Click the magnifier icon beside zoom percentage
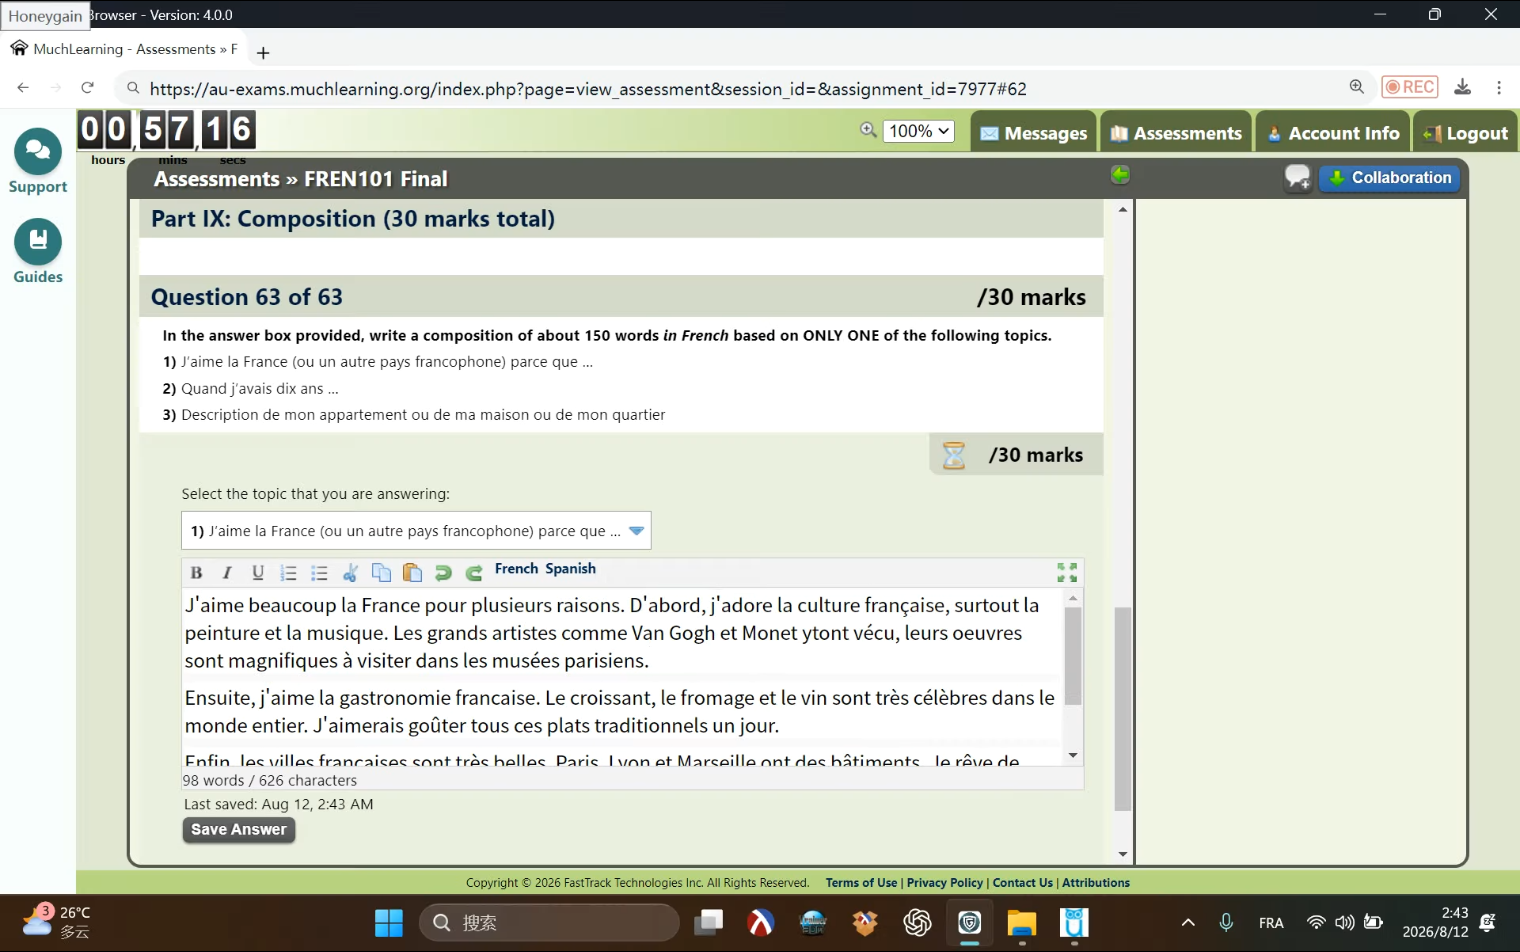Screen dimensions: 1520x952 point(868,130)
